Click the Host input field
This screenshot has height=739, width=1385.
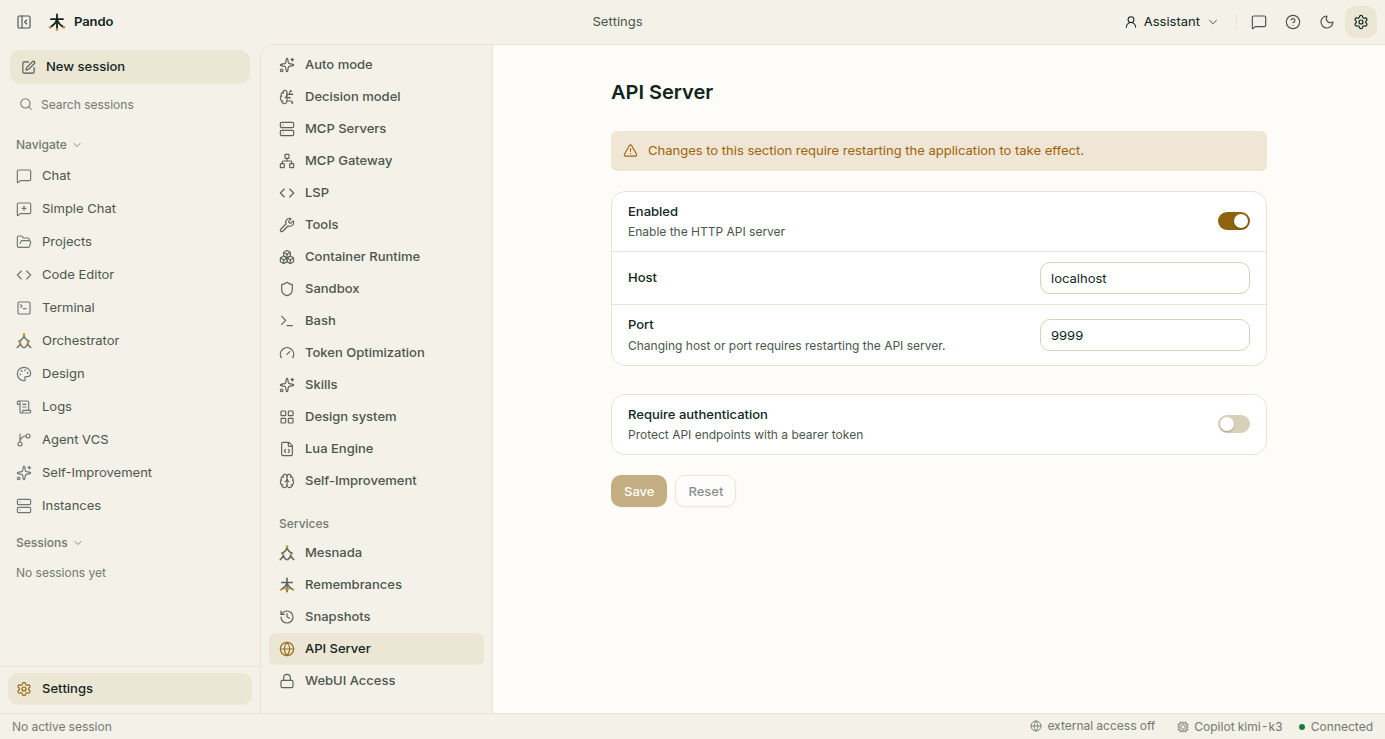point(1145,278)
